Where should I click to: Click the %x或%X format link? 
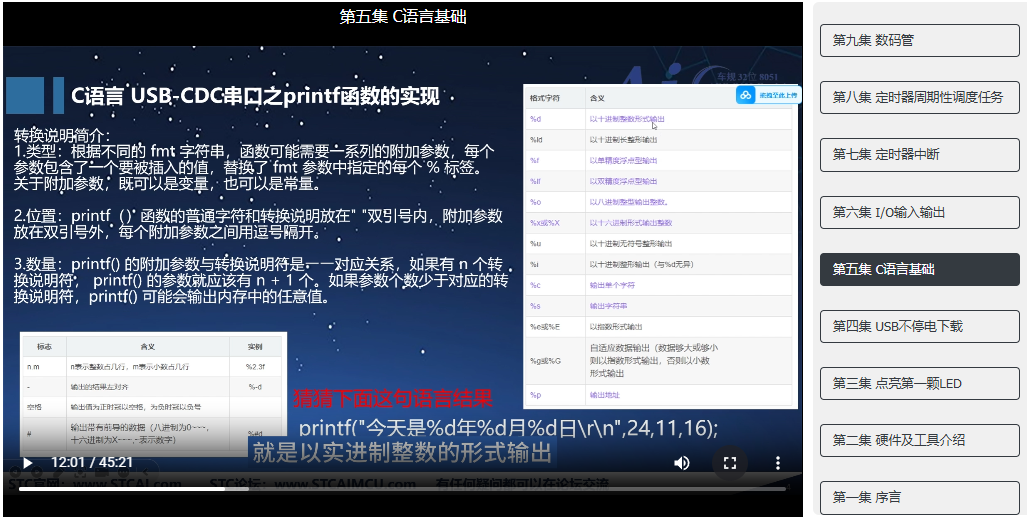544,223
